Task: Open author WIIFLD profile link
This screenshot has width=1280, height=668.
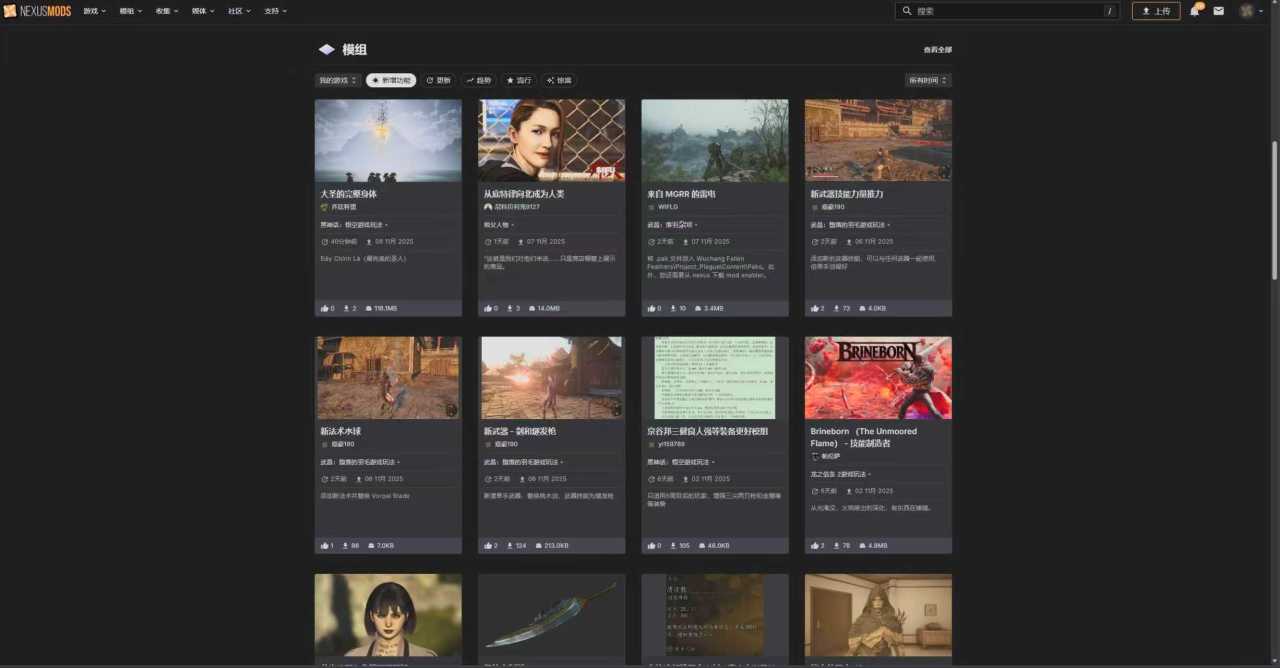Action: coord(668,207)
